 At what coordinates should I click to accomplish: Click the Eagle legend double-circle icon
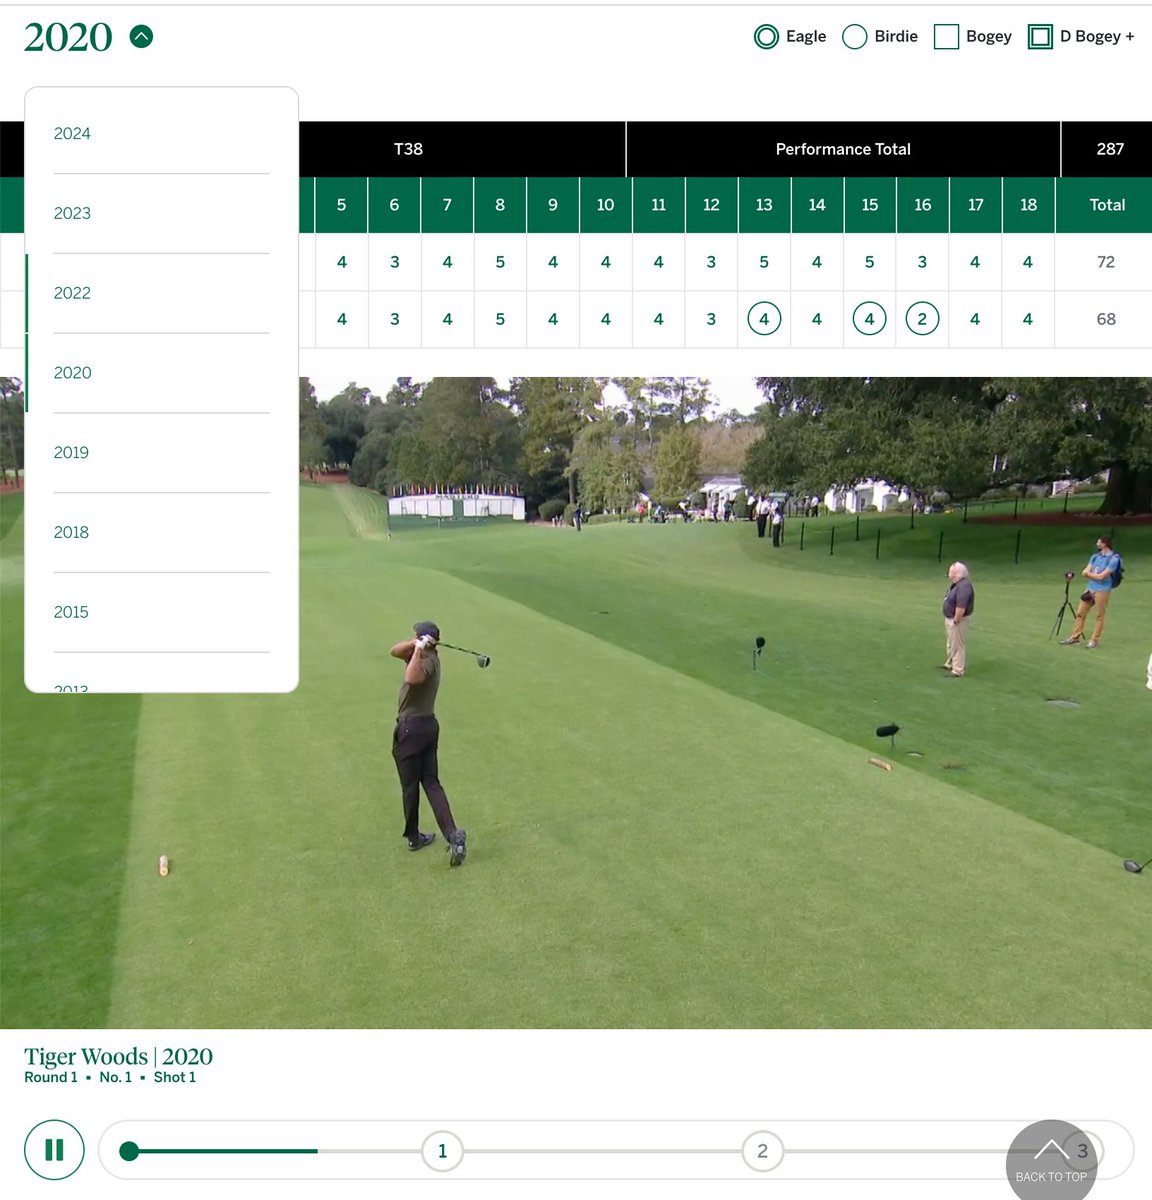point(766,37)
